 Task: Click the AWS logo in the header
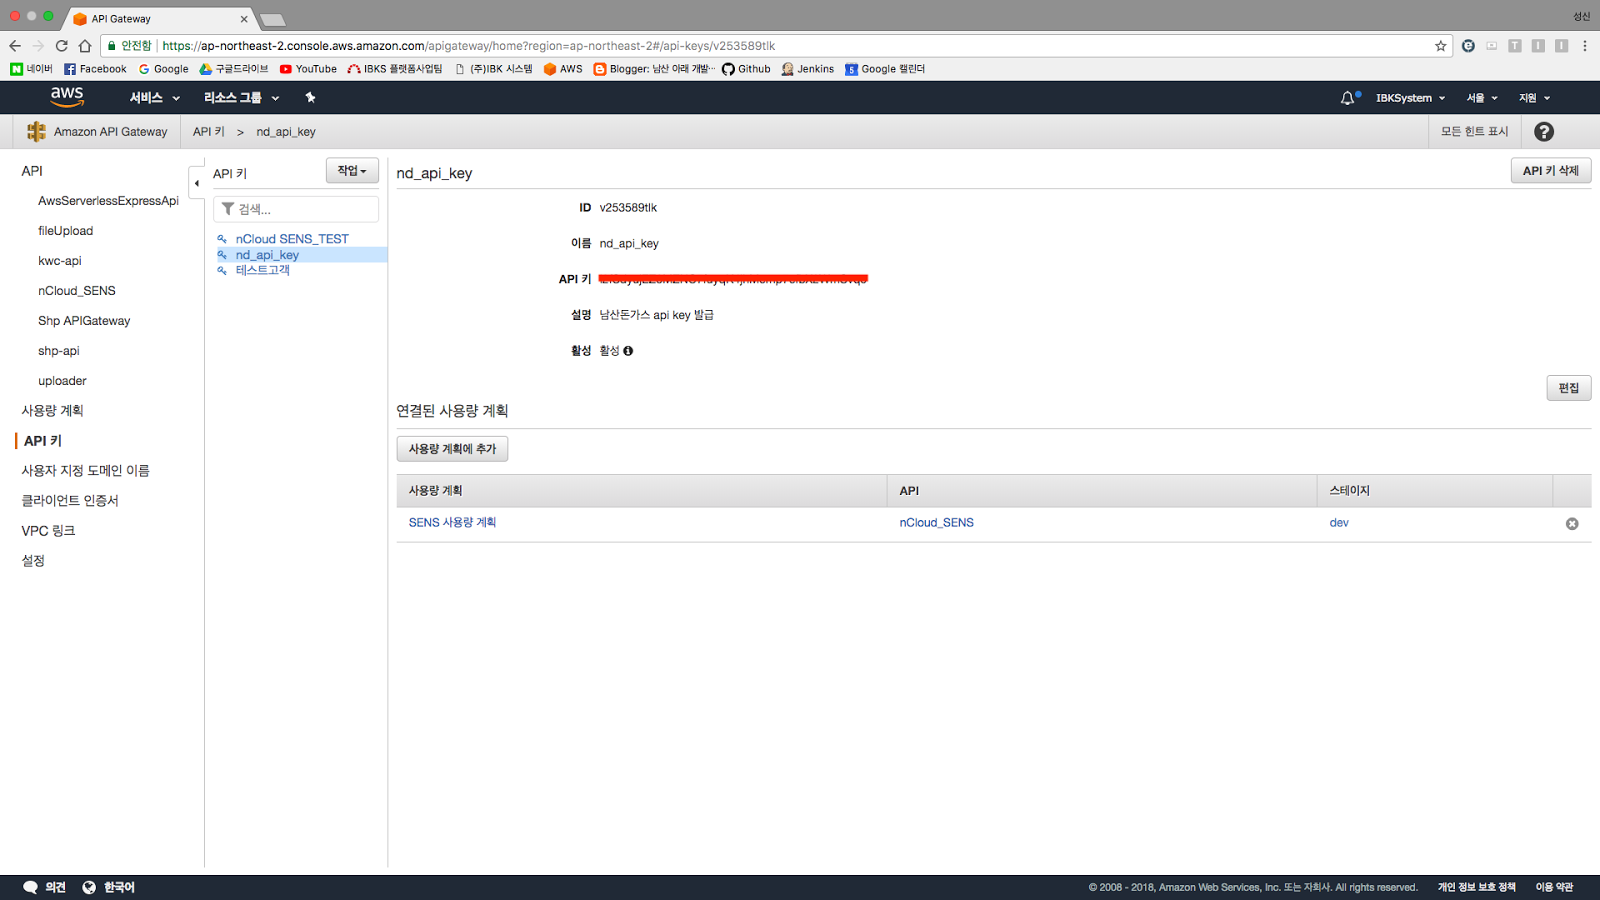click(67, 97)
